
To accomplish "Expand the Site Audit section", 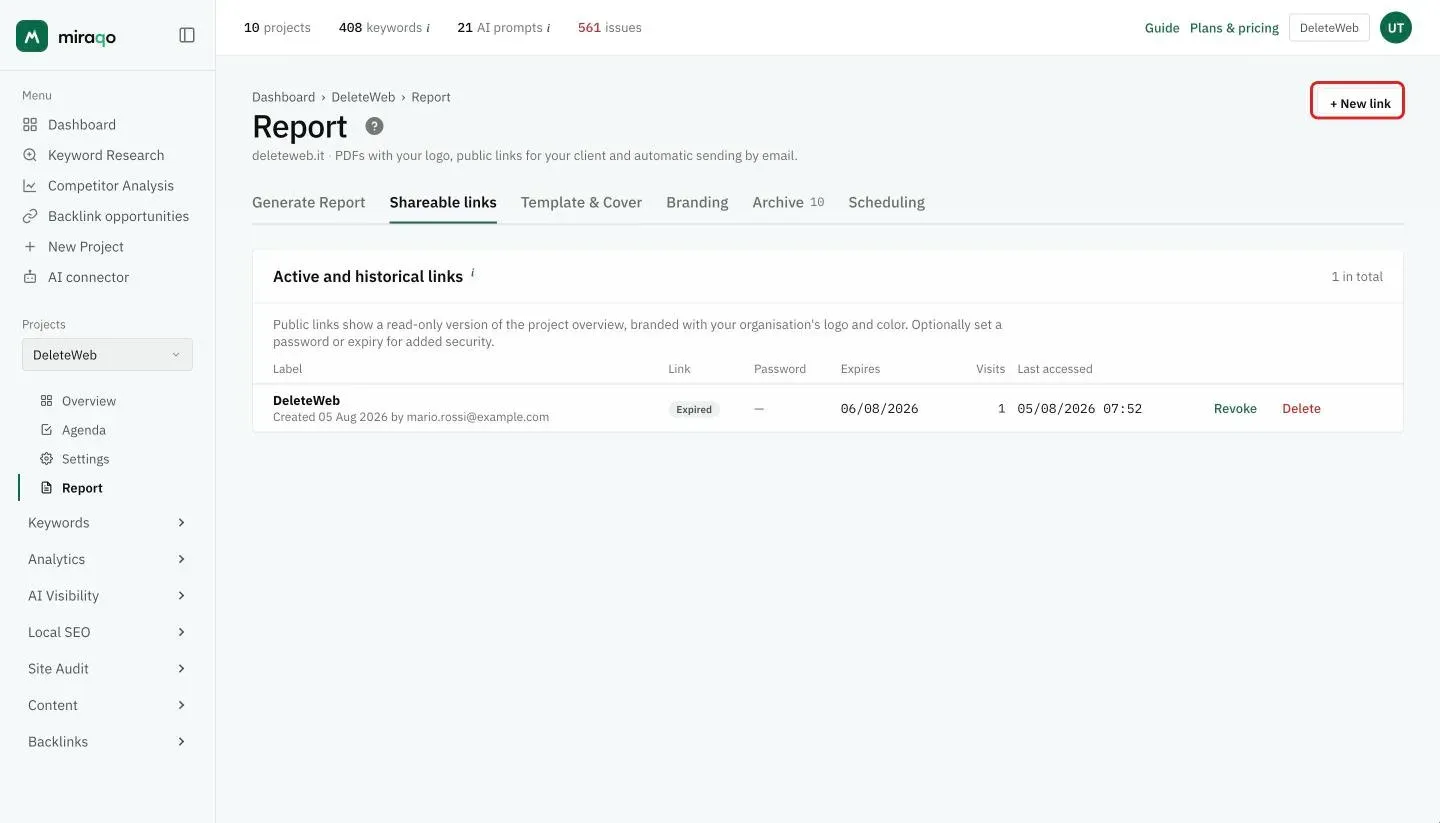I will (x=107, y=669).
